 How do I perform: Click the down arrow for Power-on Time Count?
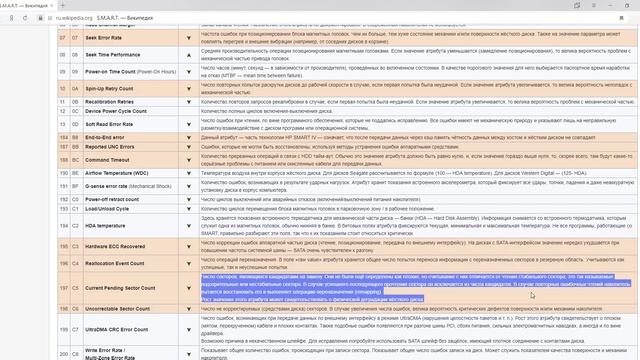189,72
